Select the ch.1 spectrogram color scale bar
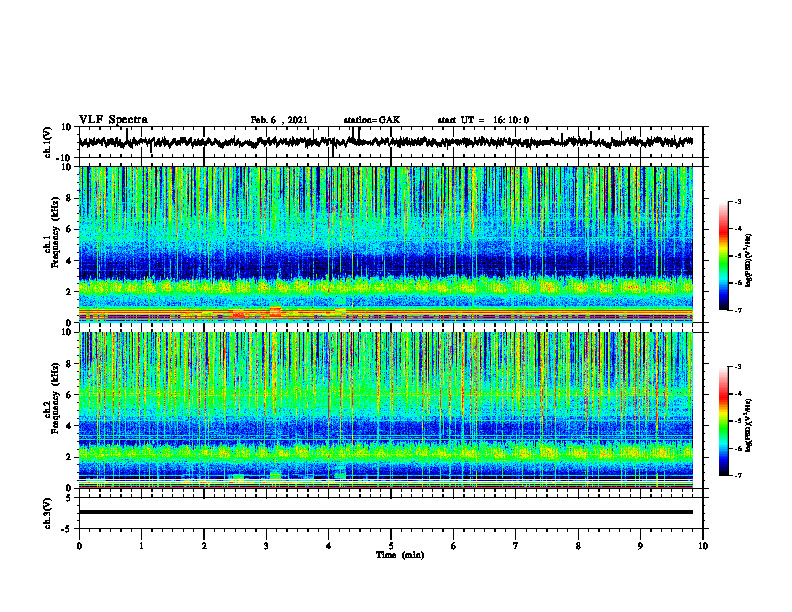Image resolution: width=792 pixels, height=612 pixels. click(723, 256)
